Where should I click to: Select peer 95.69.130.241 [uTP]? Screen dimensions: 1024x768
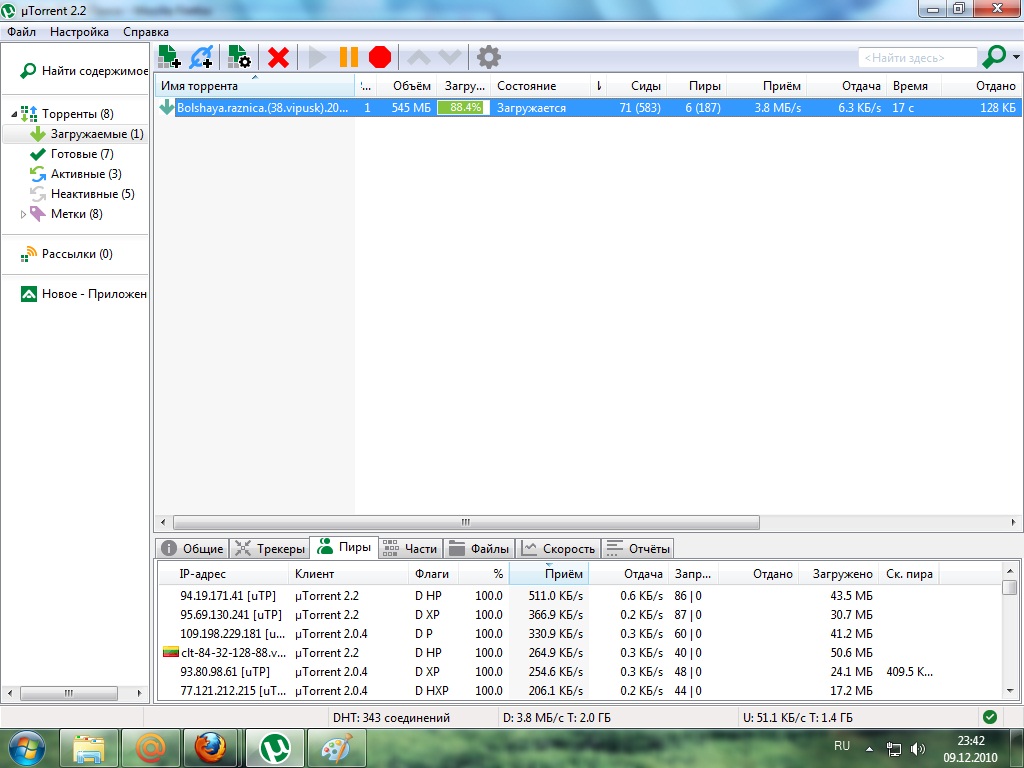click(x=580, y=615)
